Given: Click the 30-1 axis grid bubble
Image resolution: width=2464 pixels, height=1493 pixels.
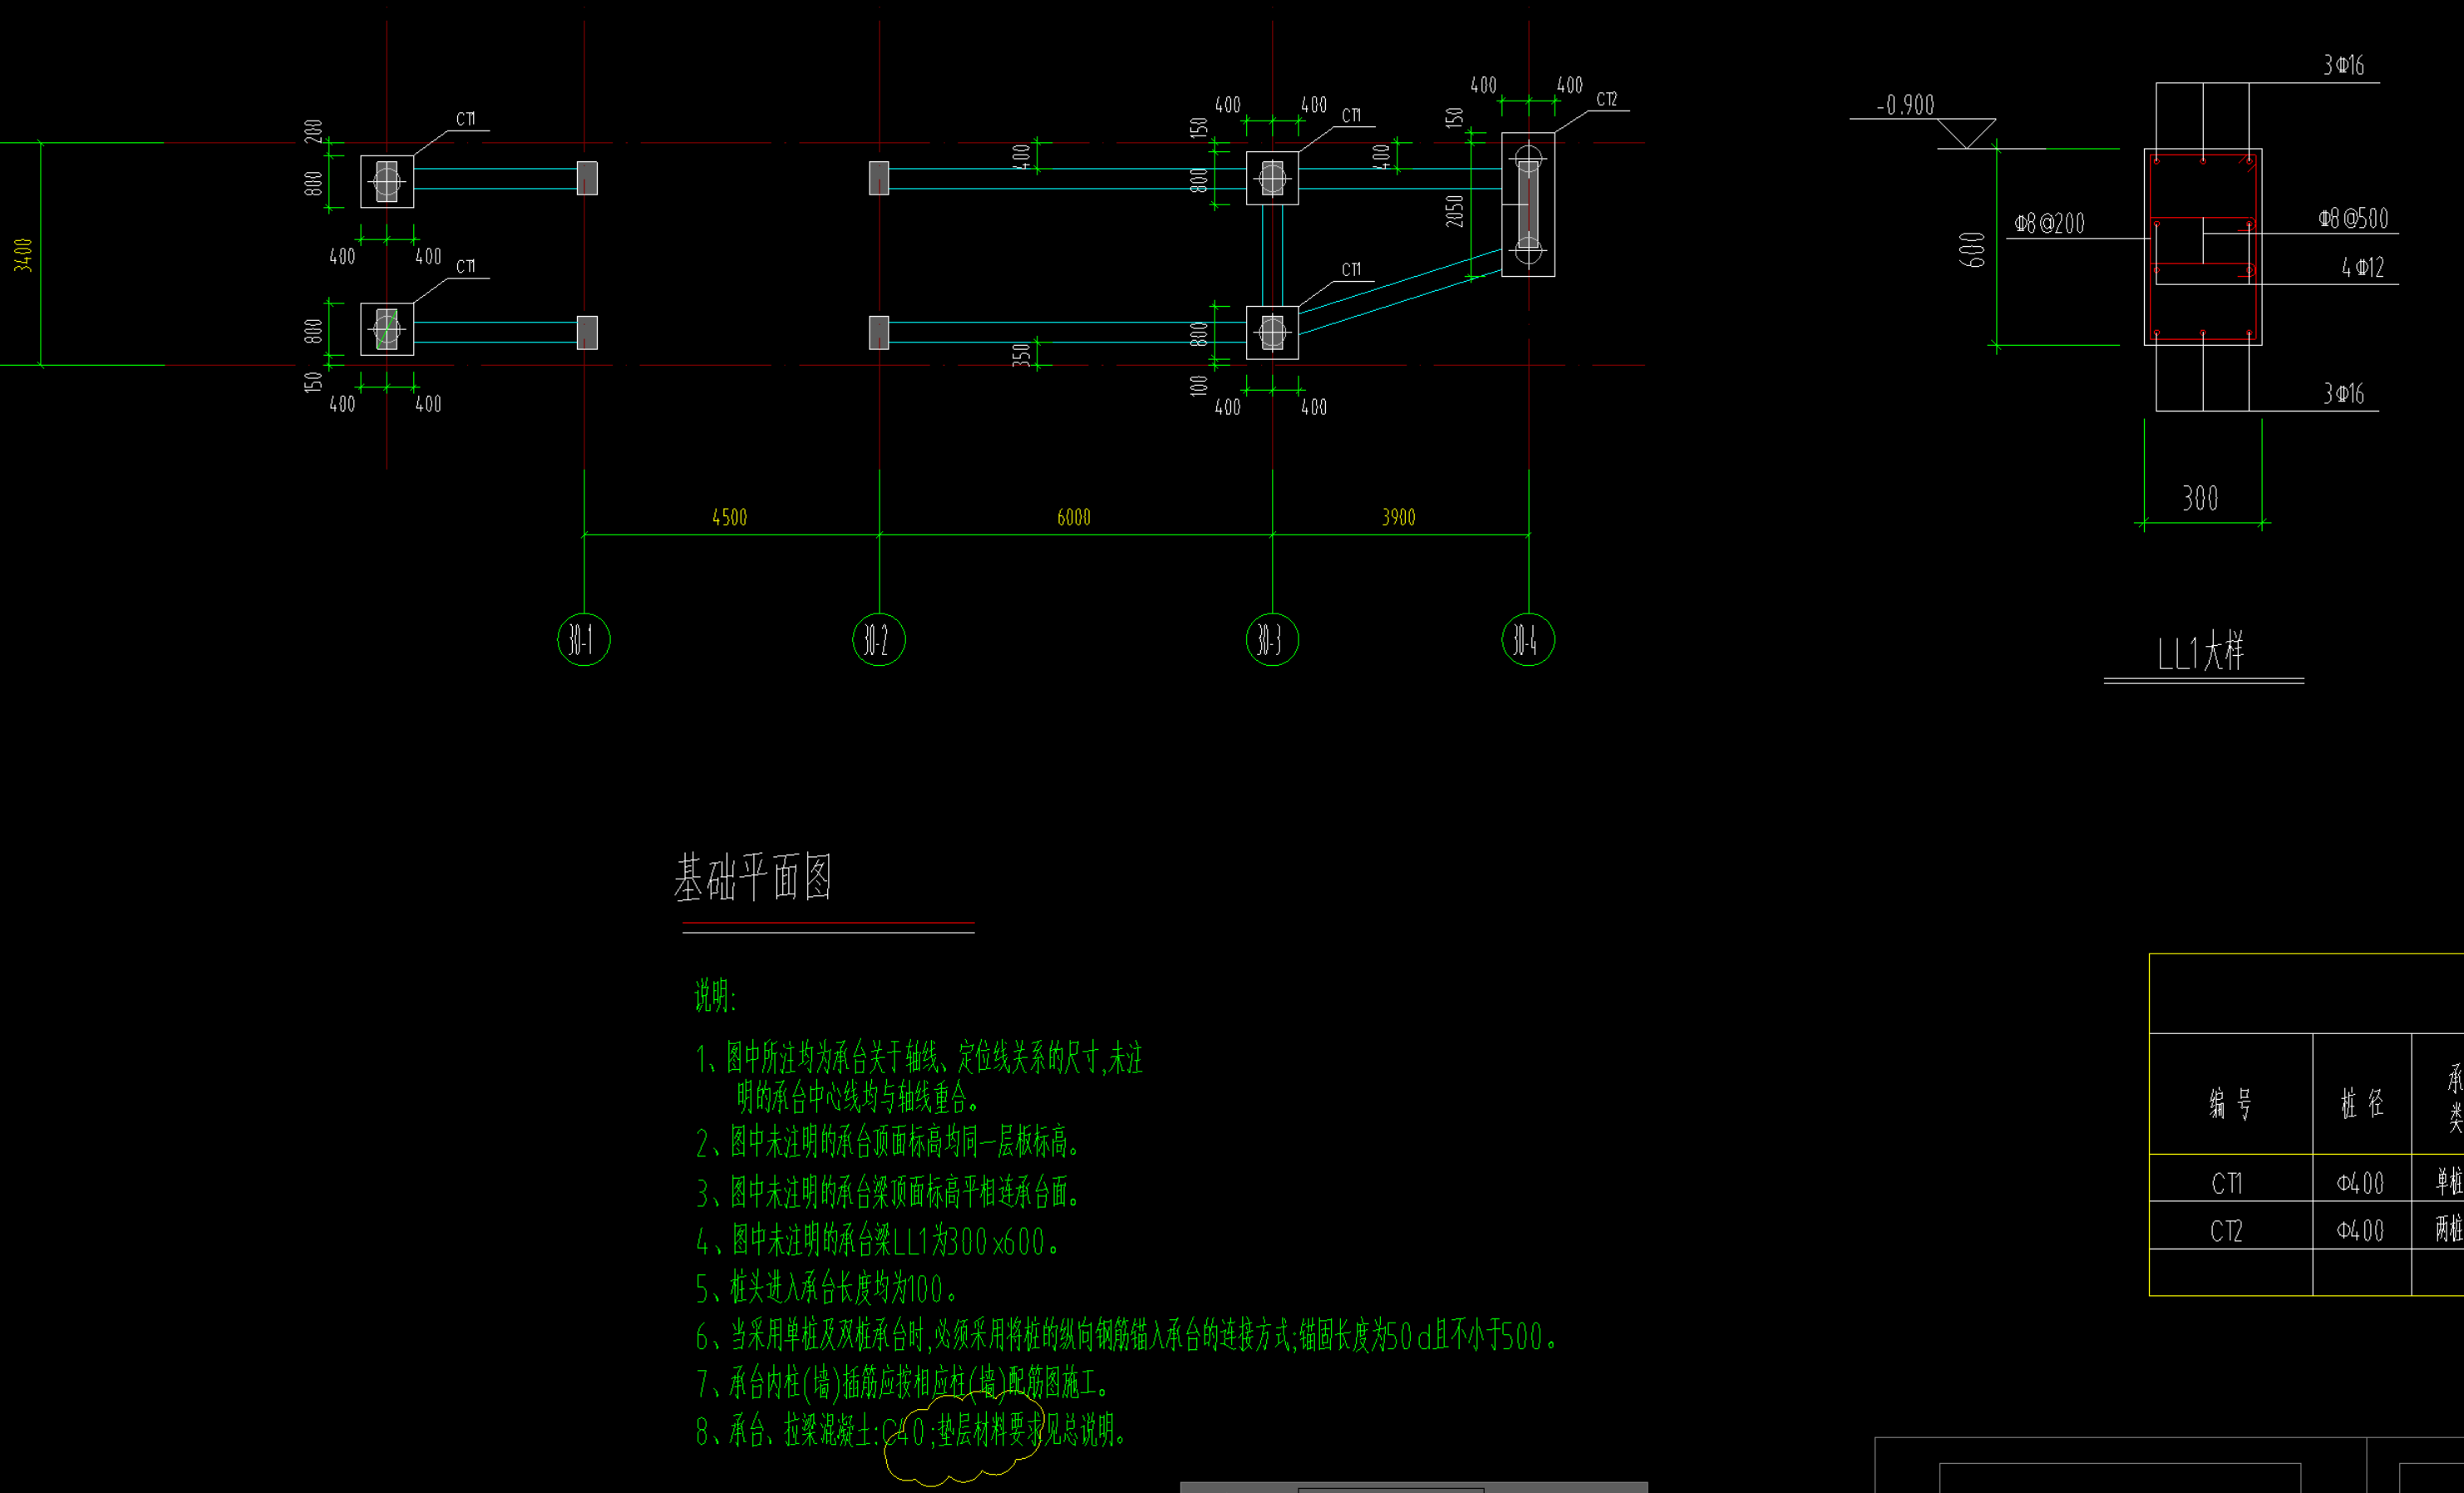Looking at the screenshot, I should coord(583,640).
